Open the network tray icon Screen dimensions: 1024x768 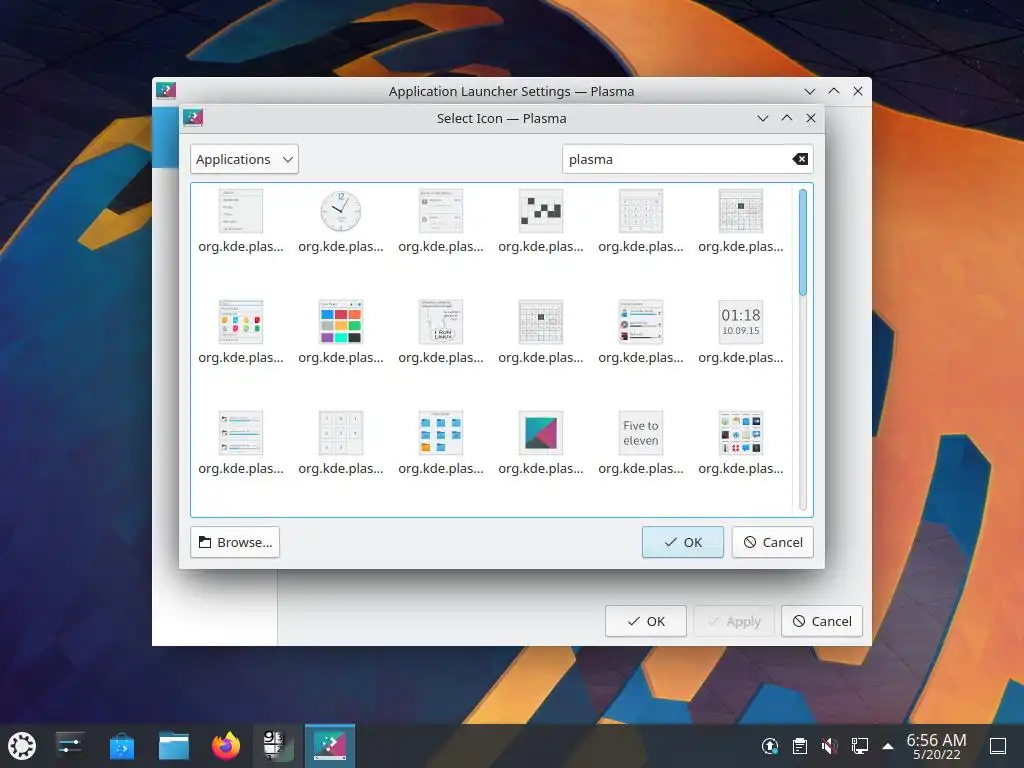tap(859, 746)
